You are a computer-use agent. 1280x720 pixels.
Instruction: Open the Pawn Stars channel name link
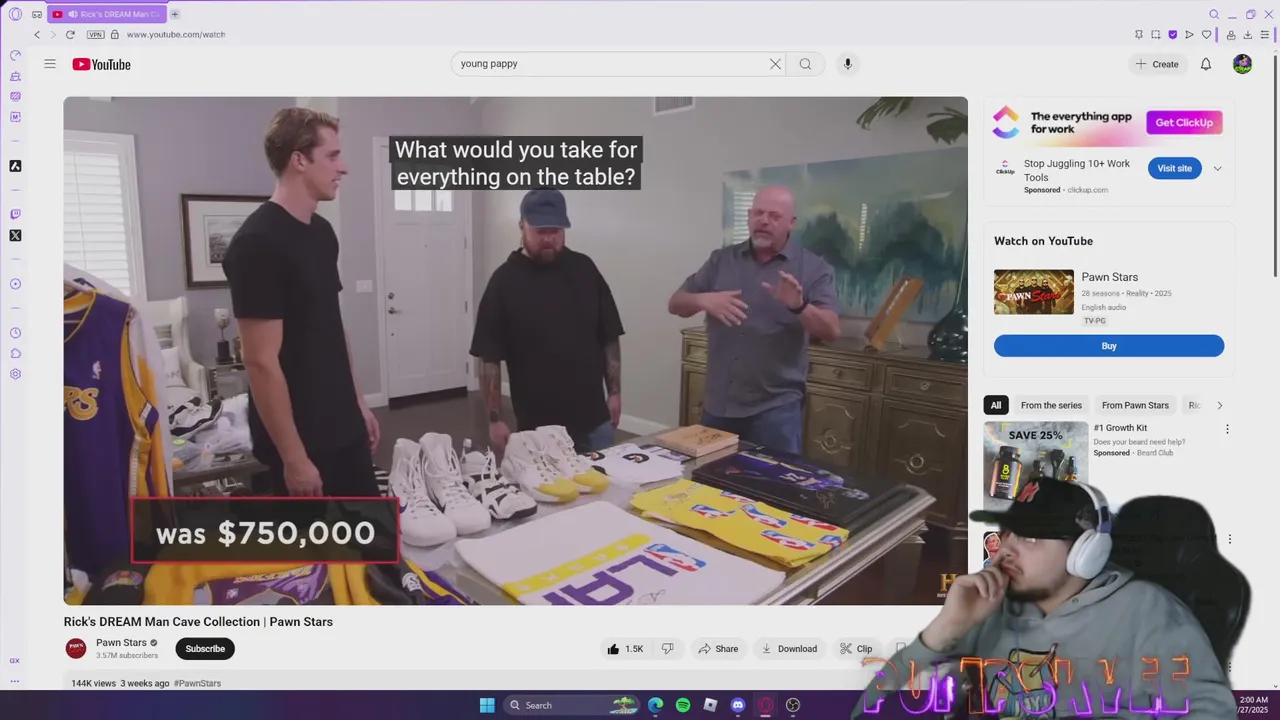coord(121,643)
